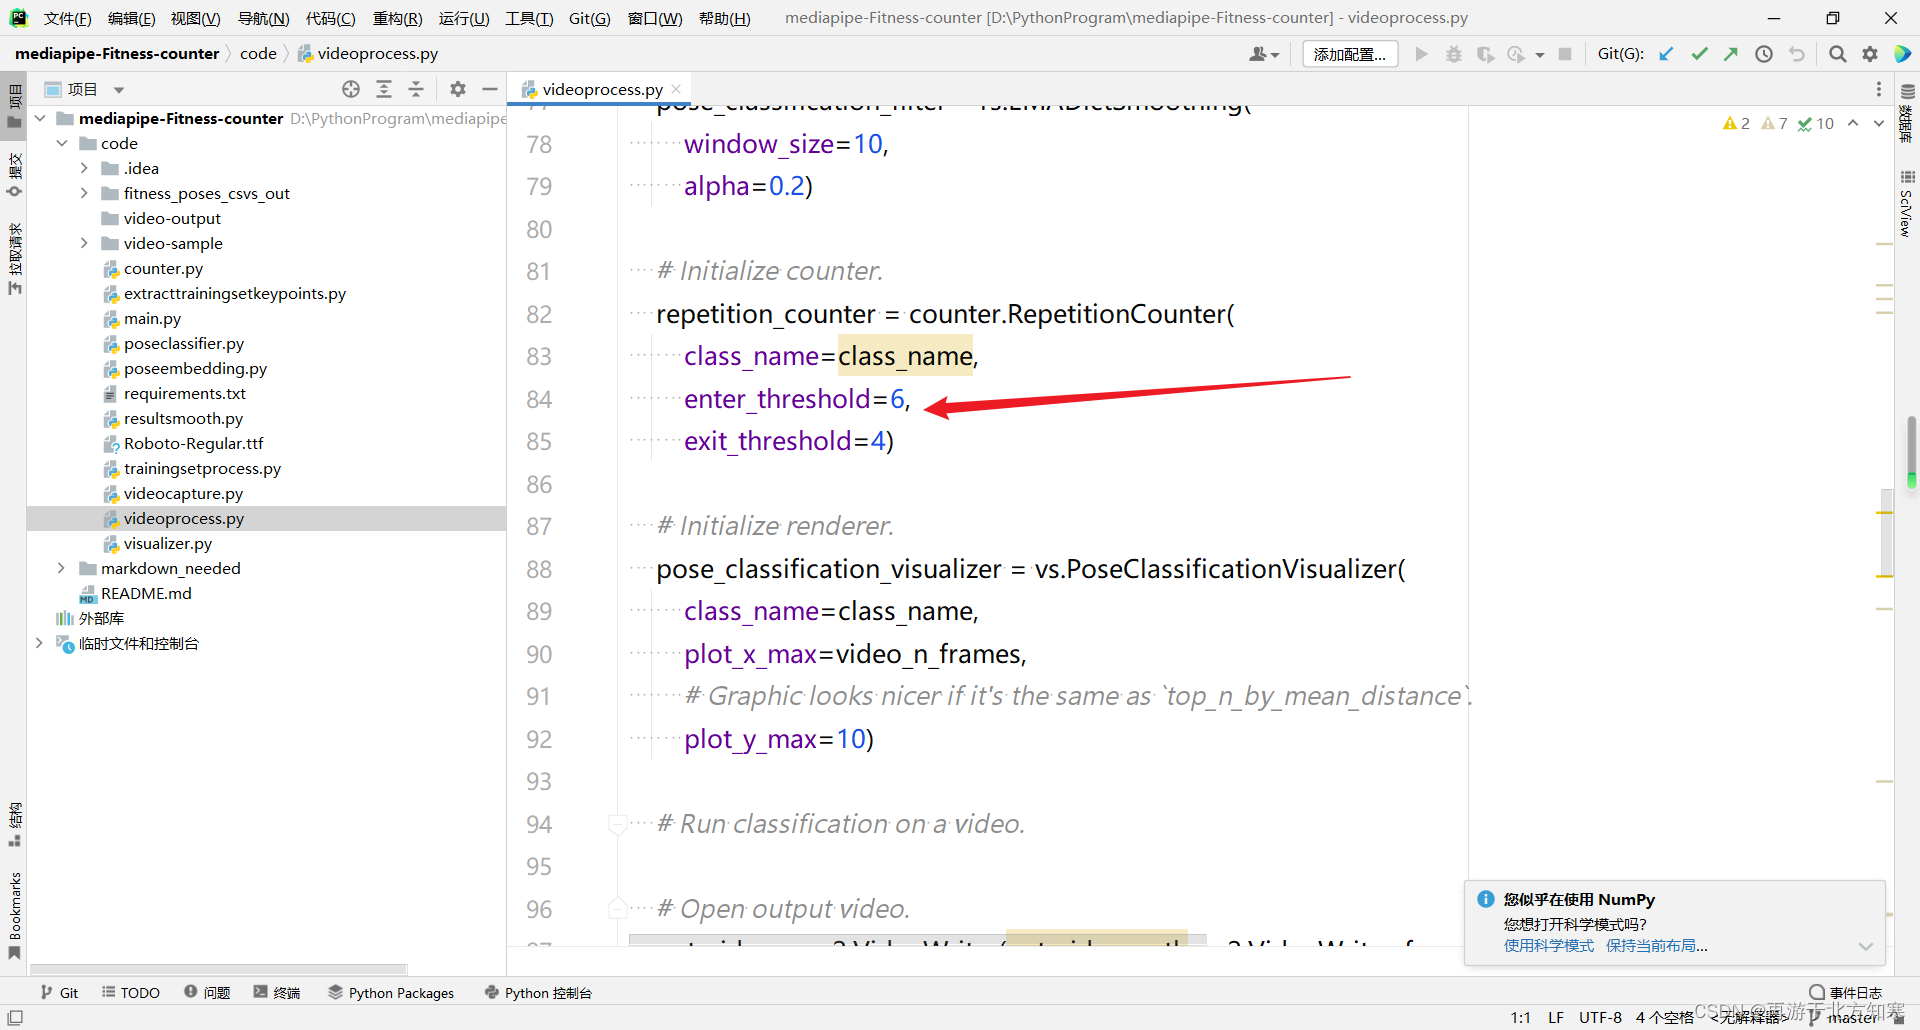Viewport: 1920px width, 1030px height.
Task: Locate opened file with crosshair icon
Action: tap(351, 89)
